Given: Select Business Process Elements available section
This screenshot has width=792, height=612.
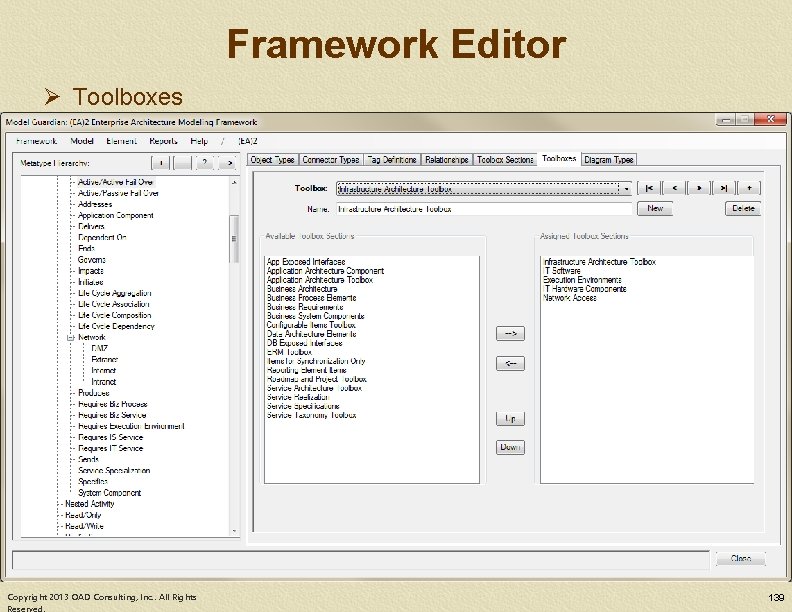Looking at the screenshot, I should coord(312,298).
